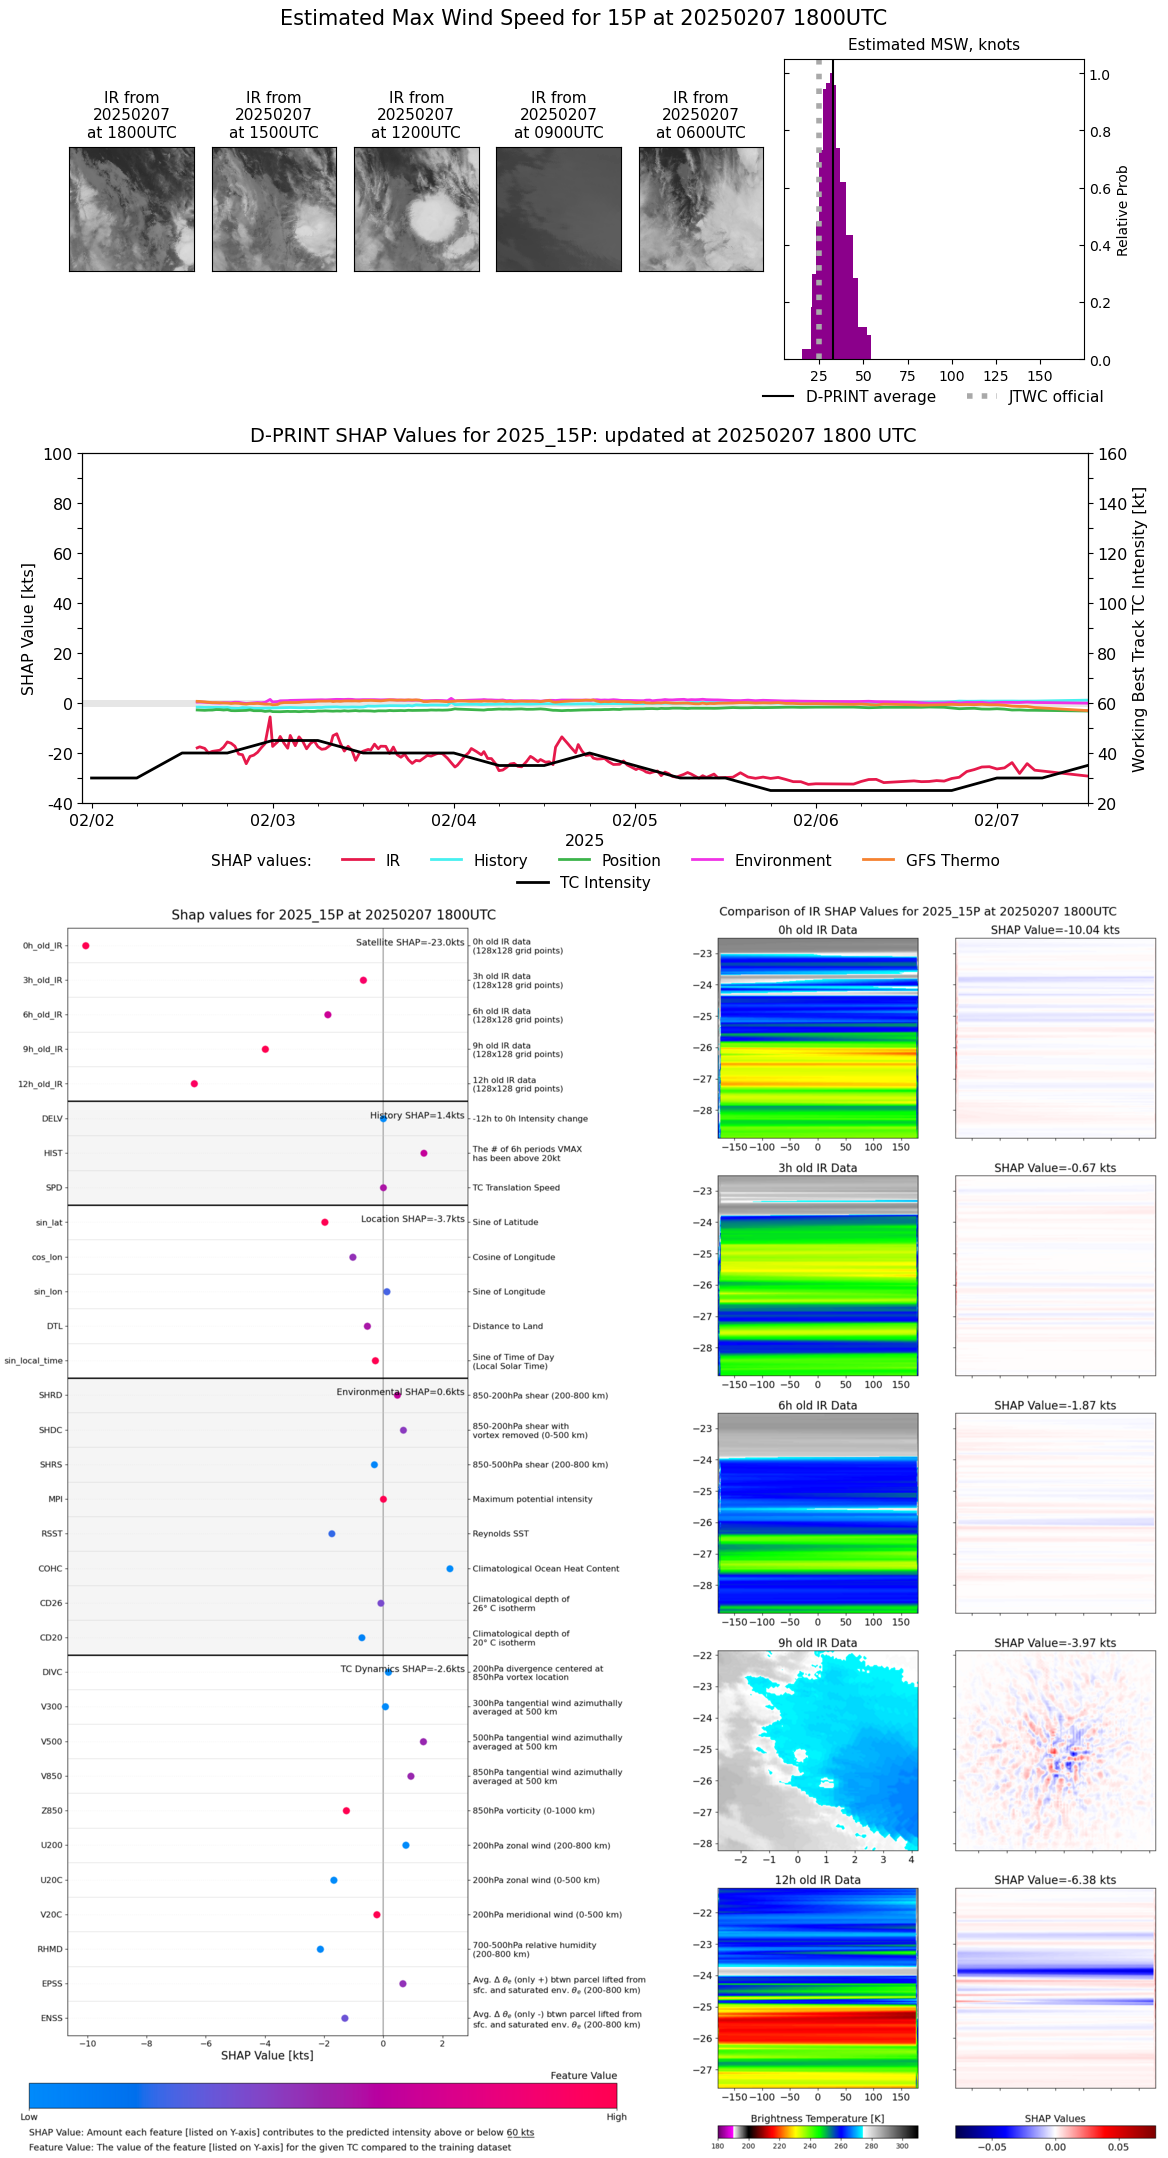The width and height of the screenshot is (1168, 2158).
Task: Click the D-PRINT average legend line
Action: [778, 396]
